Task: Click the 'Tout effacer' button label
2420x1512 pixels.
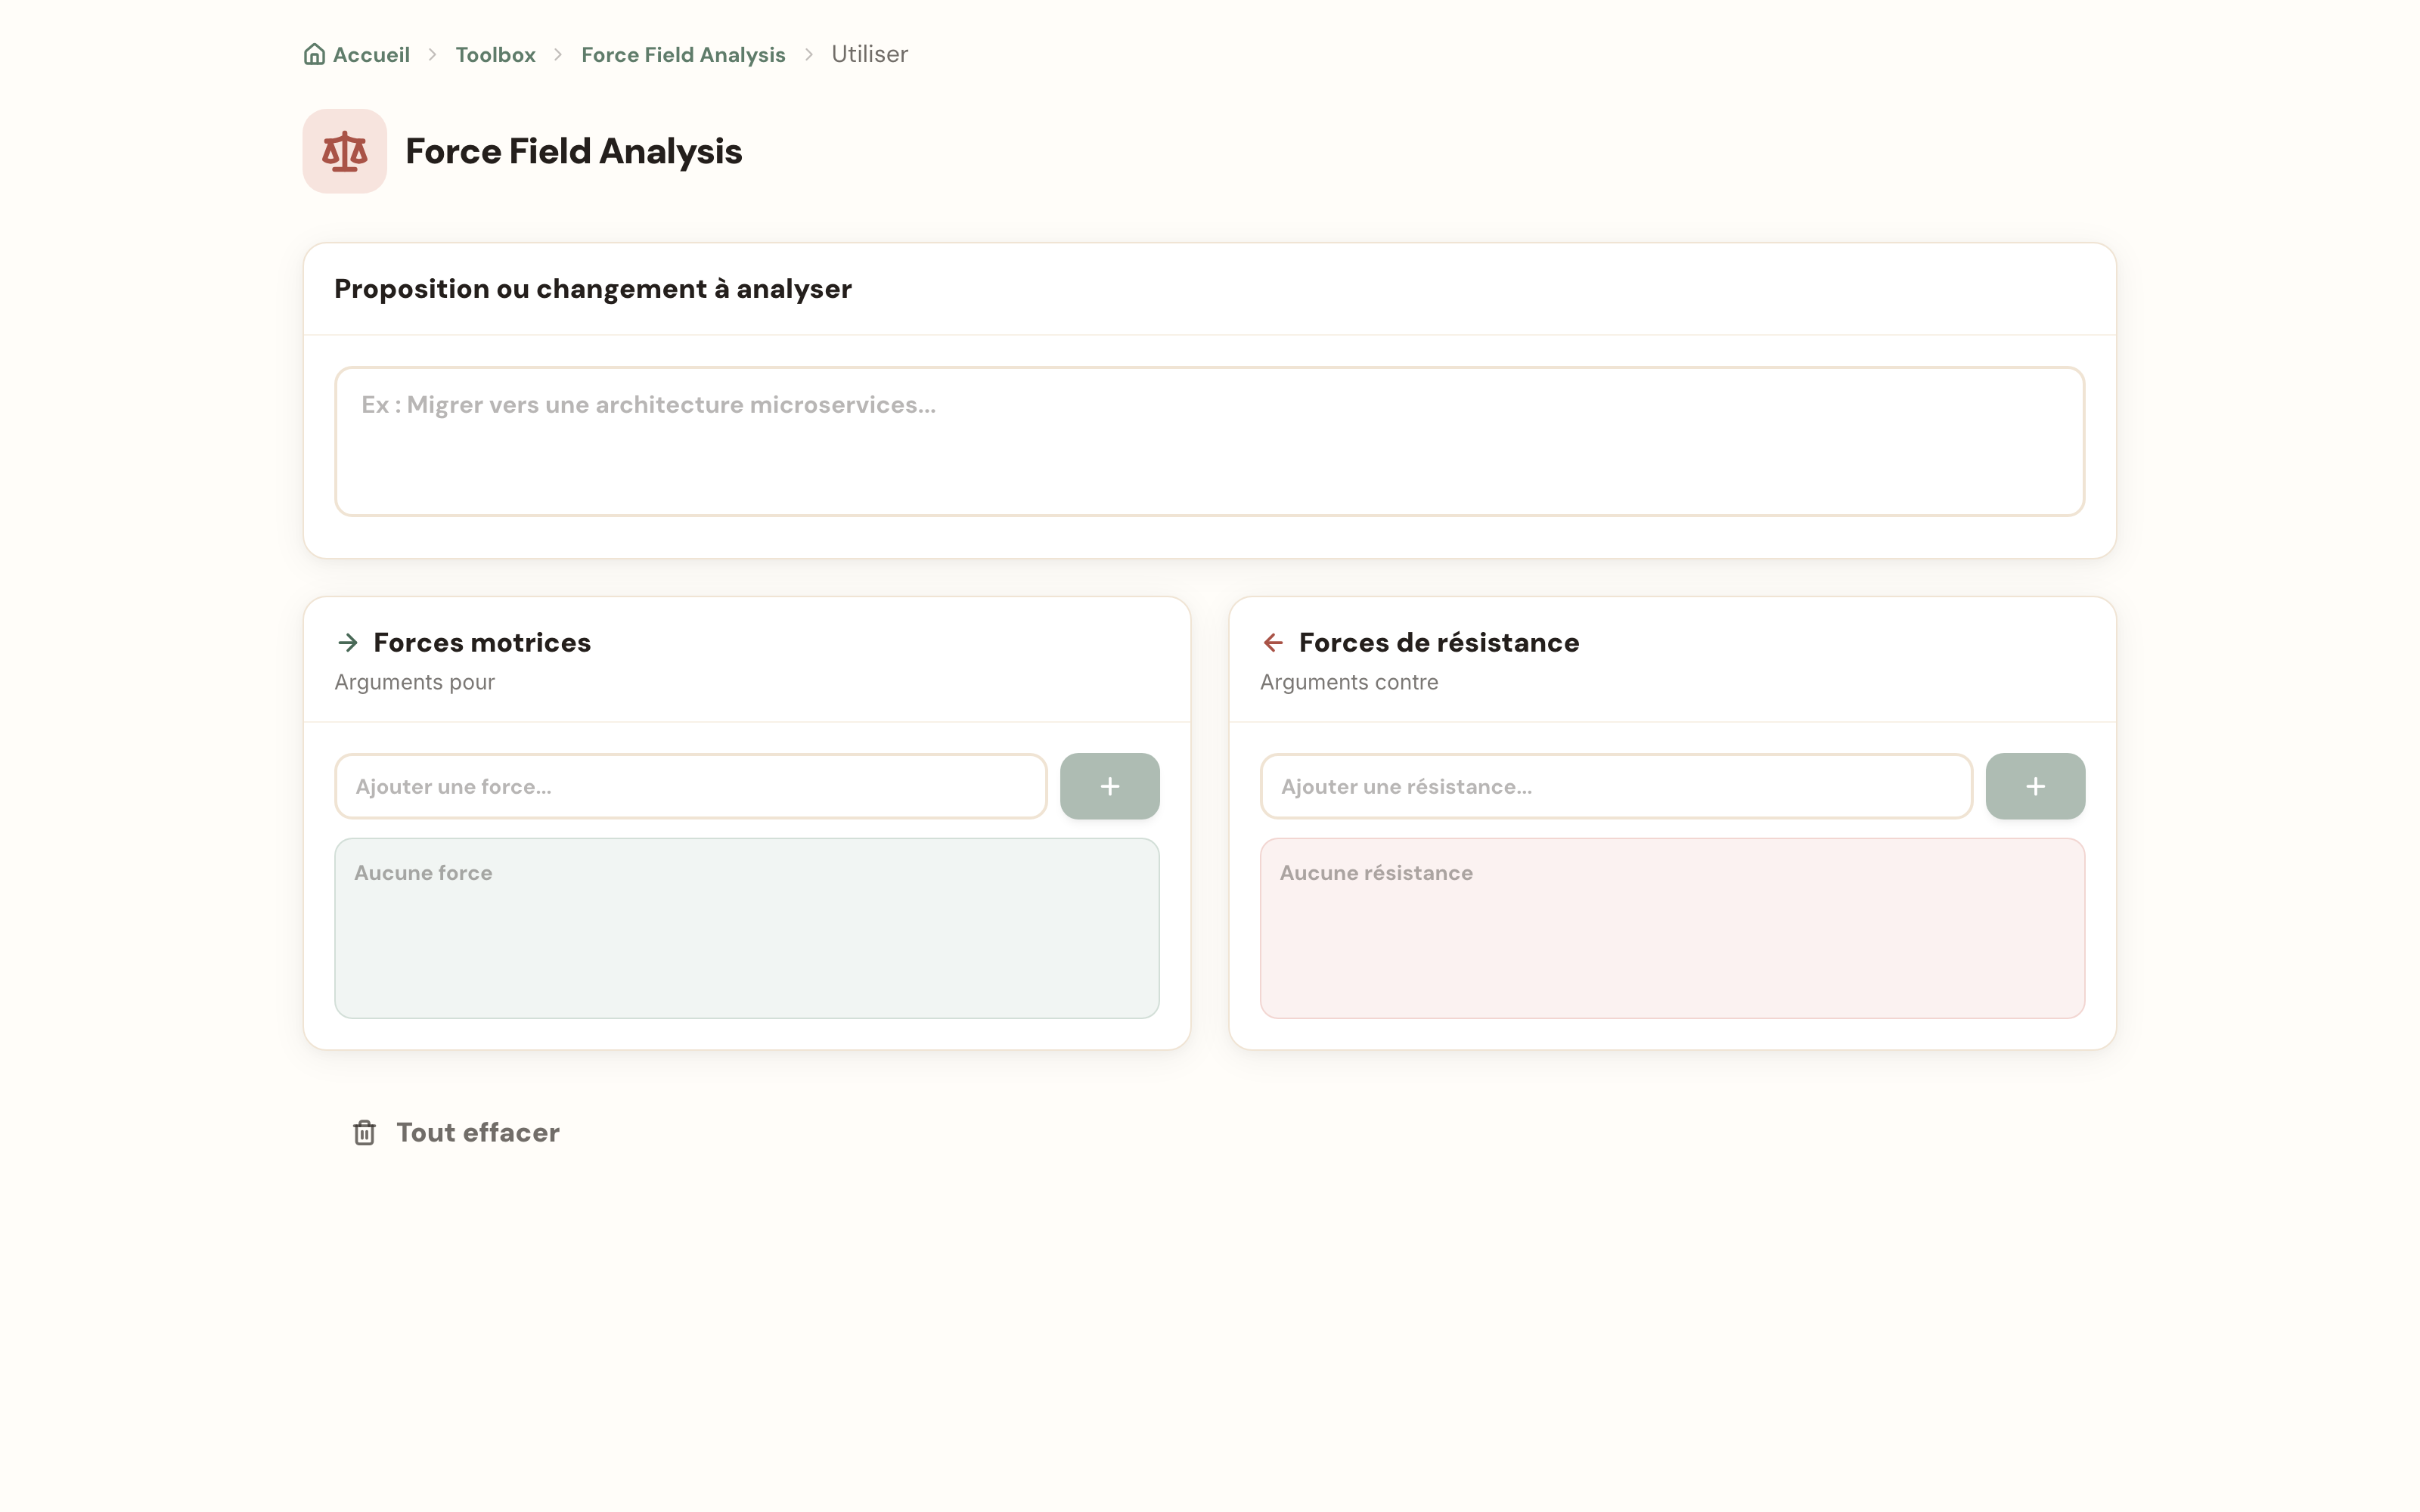Action: click(478, 1133)
